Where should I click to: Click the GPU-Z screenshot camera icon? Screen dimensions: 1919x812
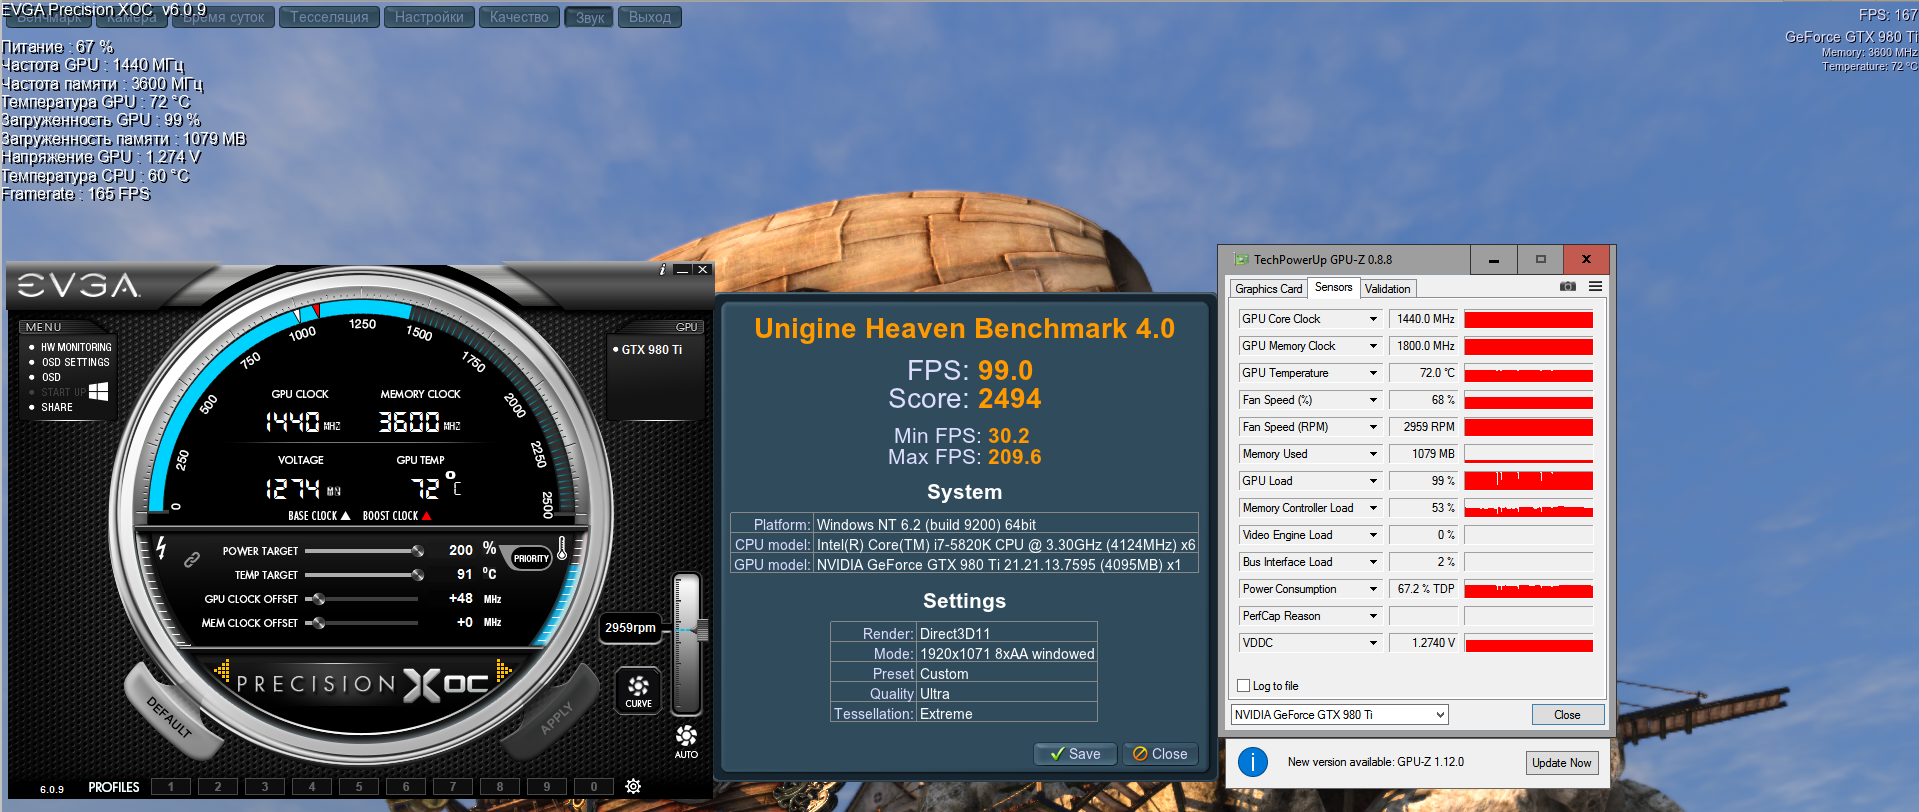point(1567,287)
